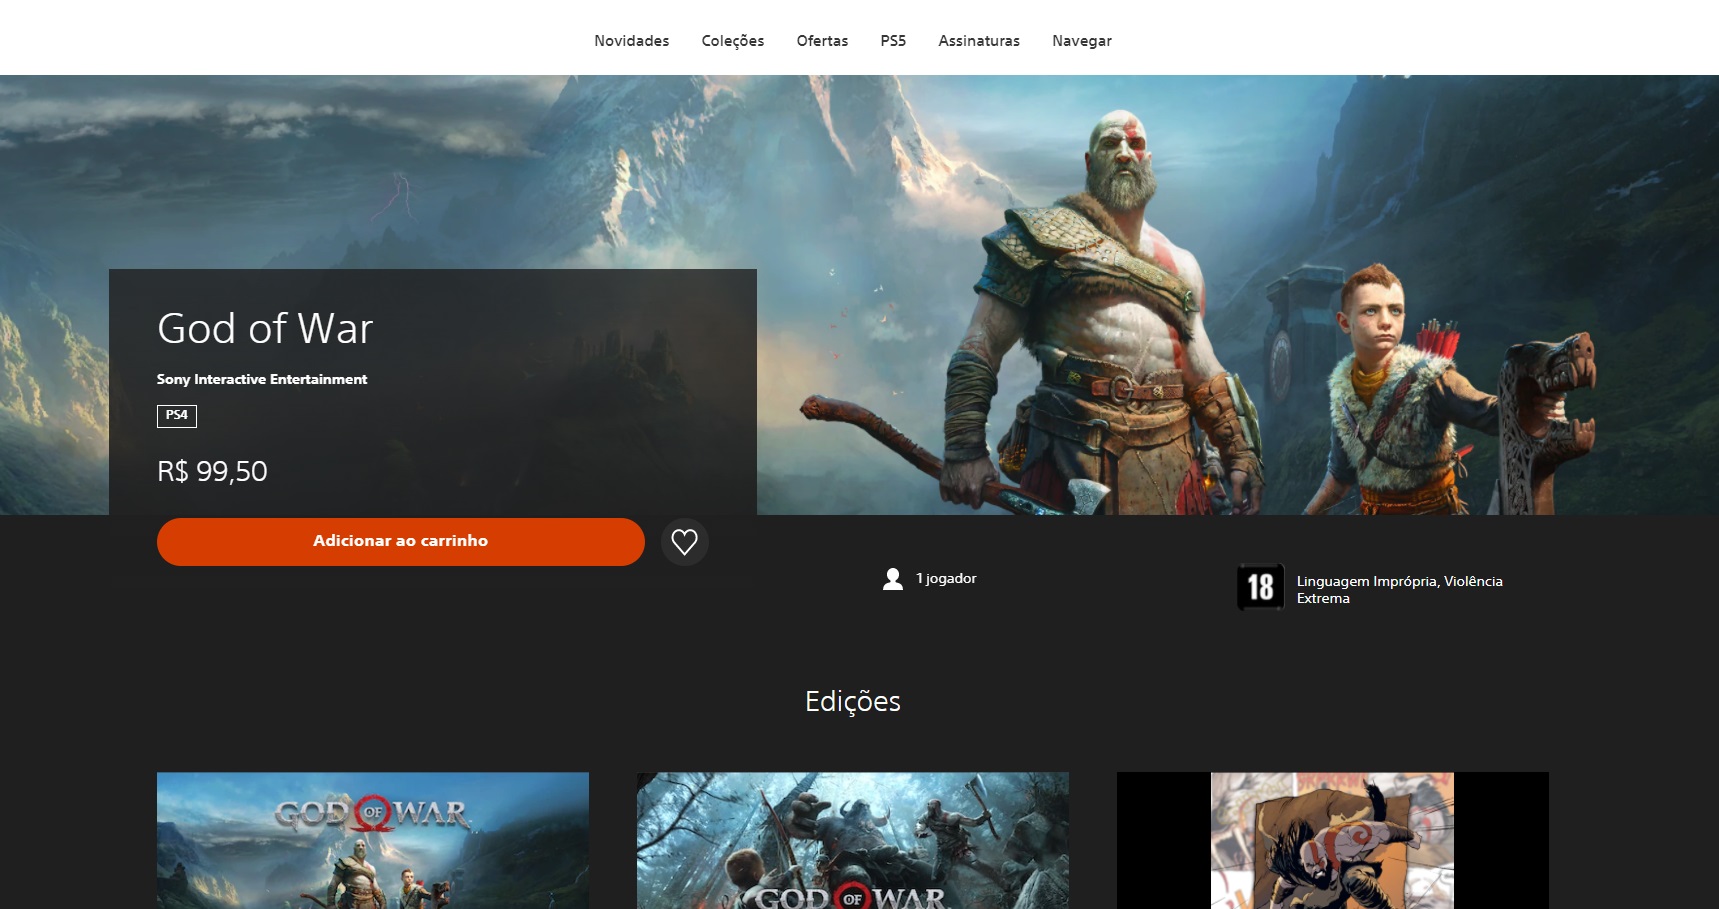Open the Assinaturas menu item
Image resolution: width=1719 pixels, height=909 pixels.
pos(978,41)
